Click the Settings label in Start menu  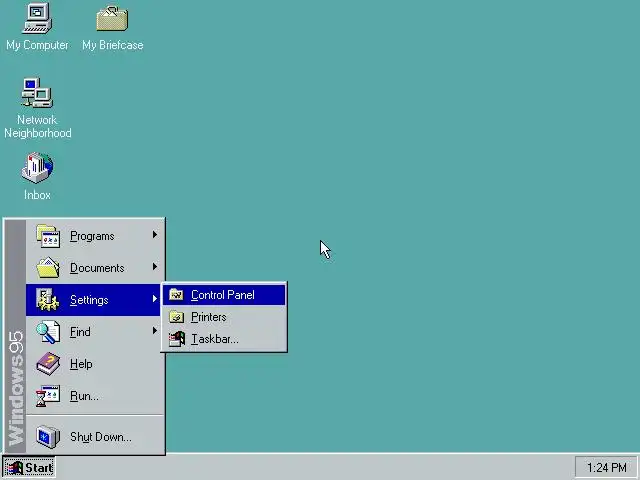[89, 300]
